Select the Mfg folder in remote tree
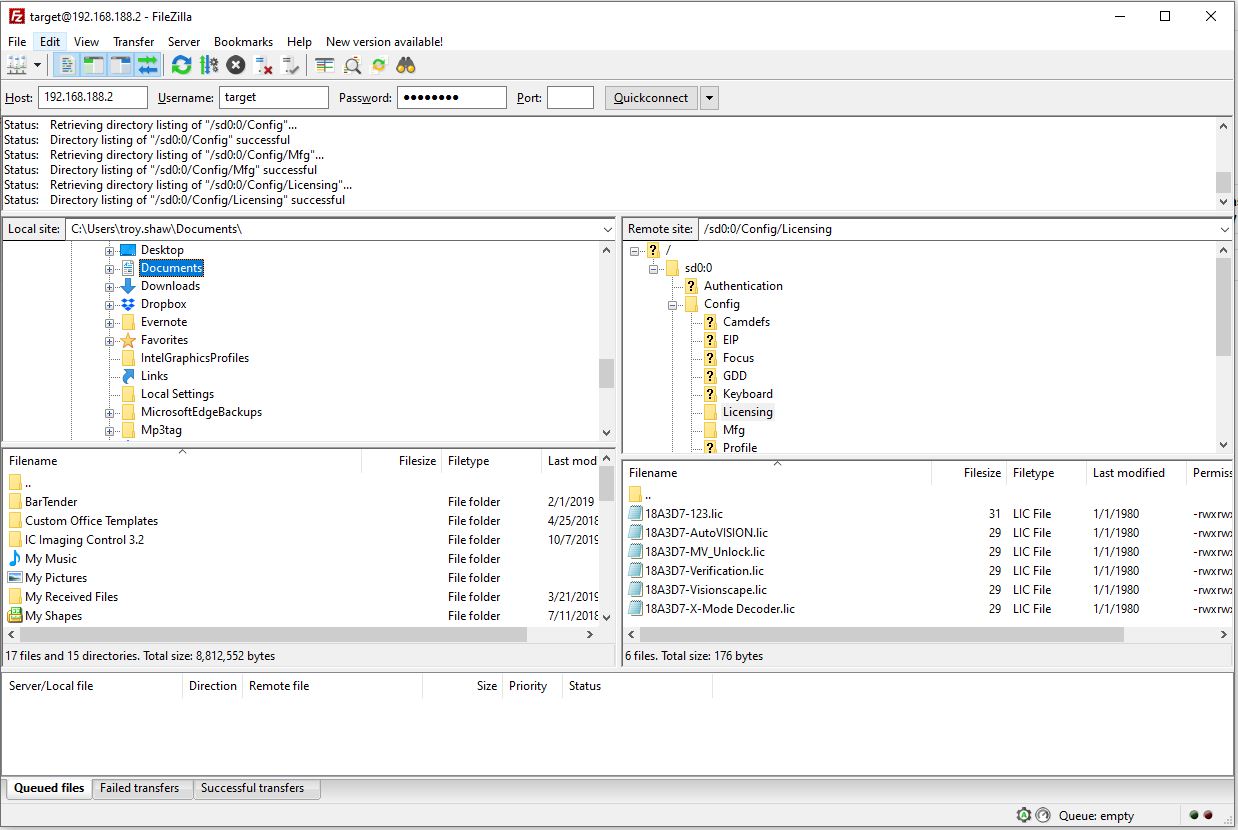Viewport: 1238px width, 830px height. (734, 430)
